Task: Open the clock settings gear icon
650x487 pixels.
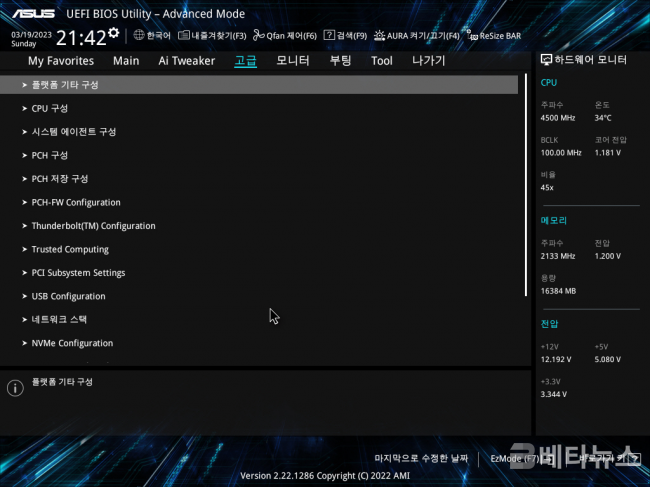Action: click(114, 33)
